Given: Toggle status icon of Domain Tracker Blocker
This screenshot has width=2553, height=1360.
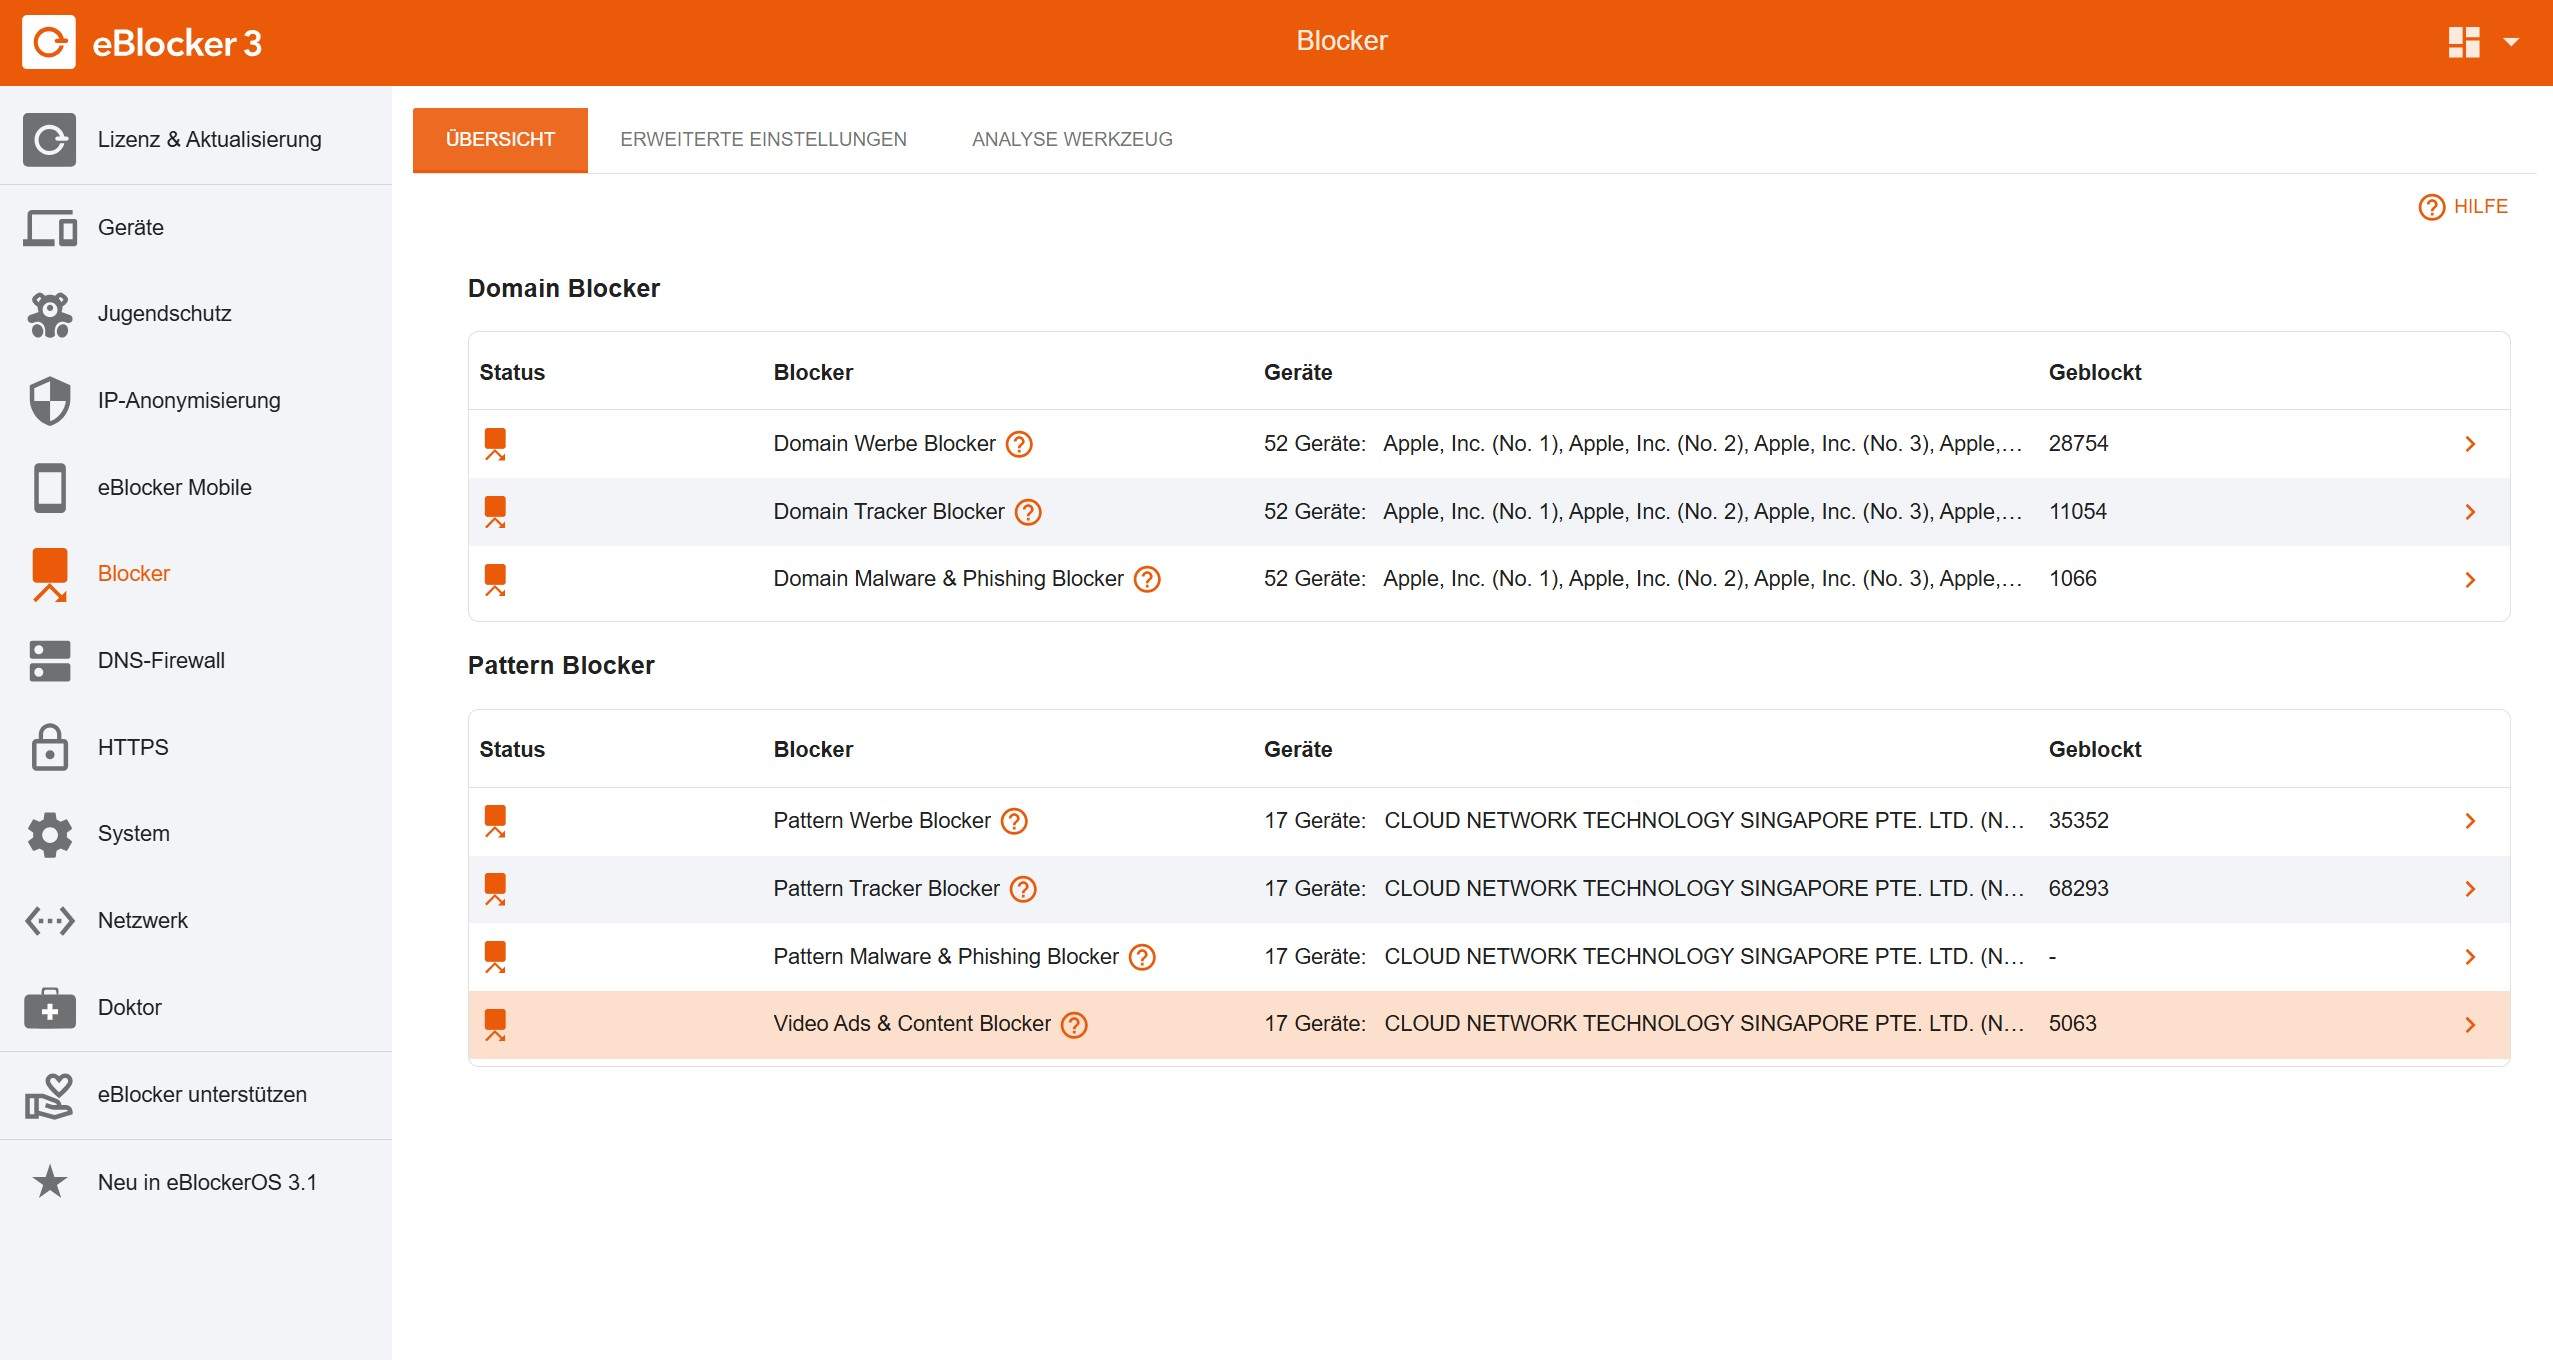Looking at the screenshot, I should click(495, 512).
